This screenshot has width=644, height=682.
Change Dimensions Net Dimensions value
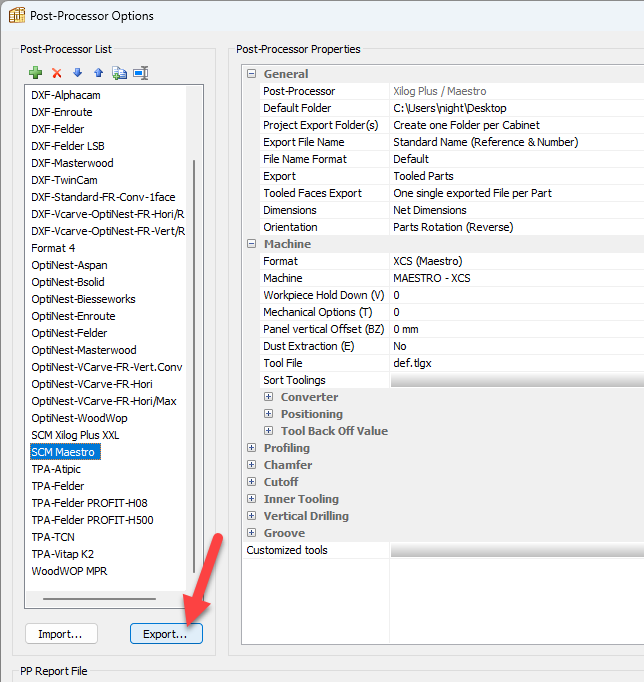coord(517,210)
